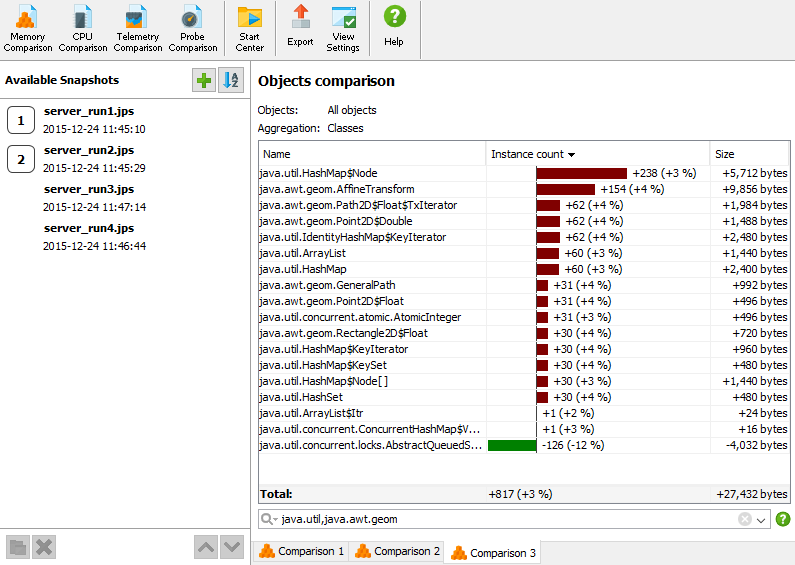This screenshot has height=565, width=795.
Task: Open the Memory Comparison tool
Action: point(27,28)
